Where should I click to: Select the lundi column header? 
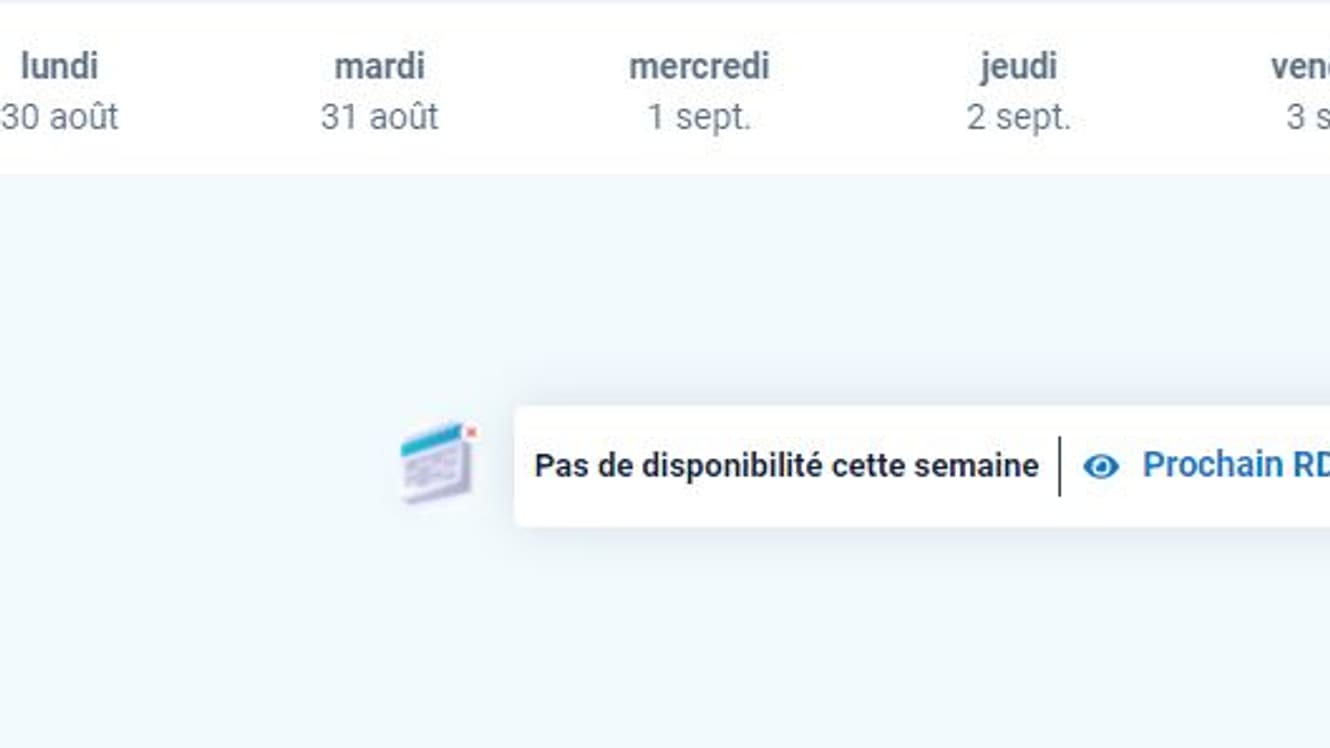(59, 67)
